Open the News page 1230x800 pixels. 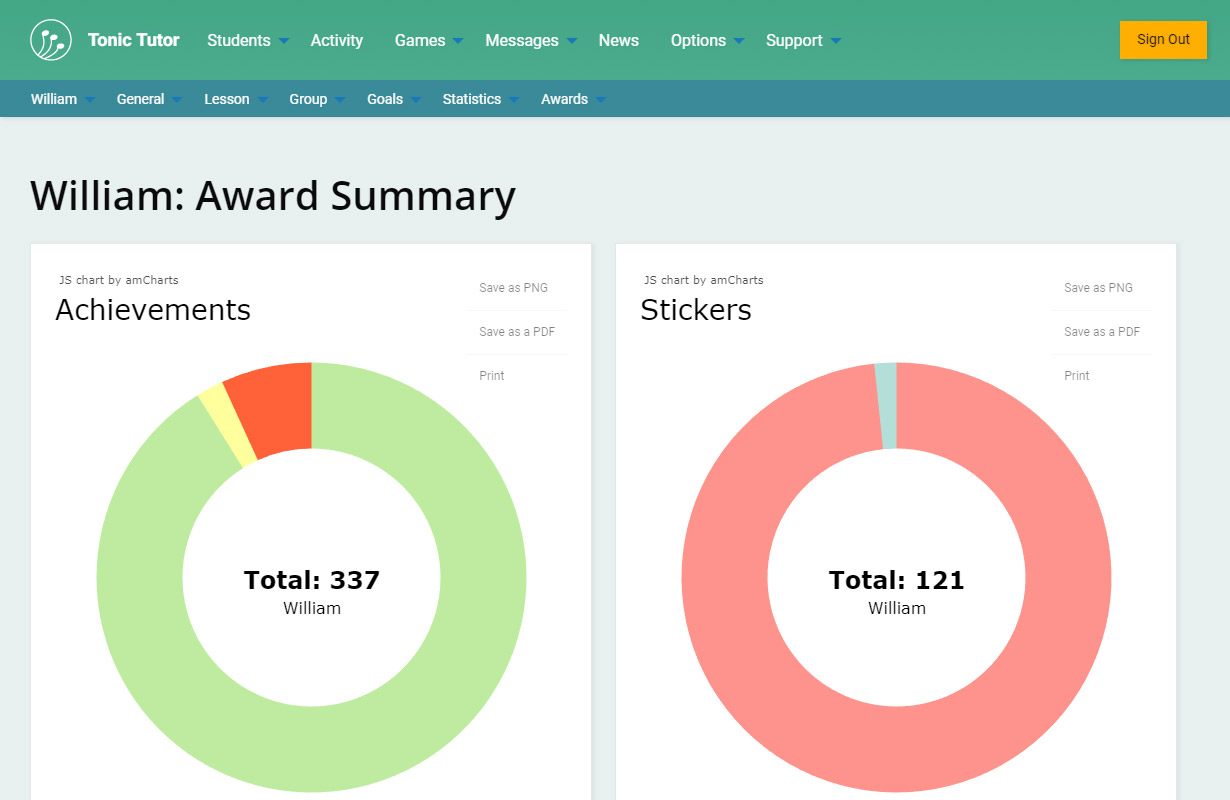click(x=618, y=40)
